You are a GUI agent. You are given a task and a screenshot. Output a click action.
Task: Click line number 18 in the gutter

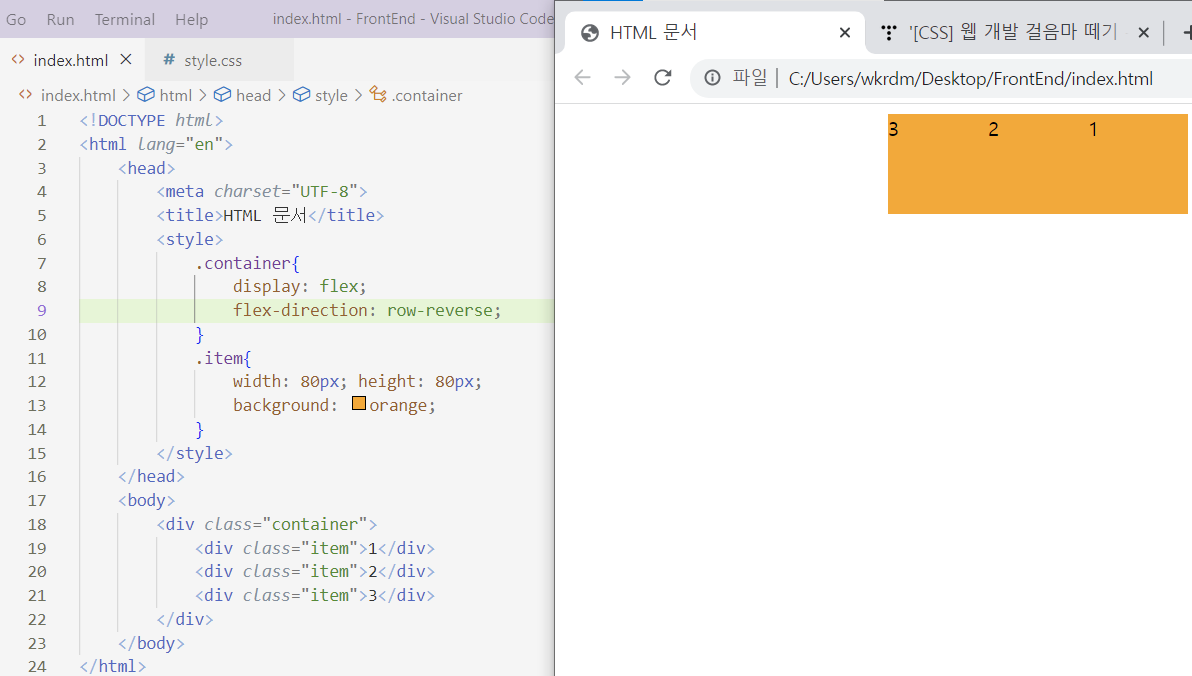pyautogui.click(x=37, y=525)
